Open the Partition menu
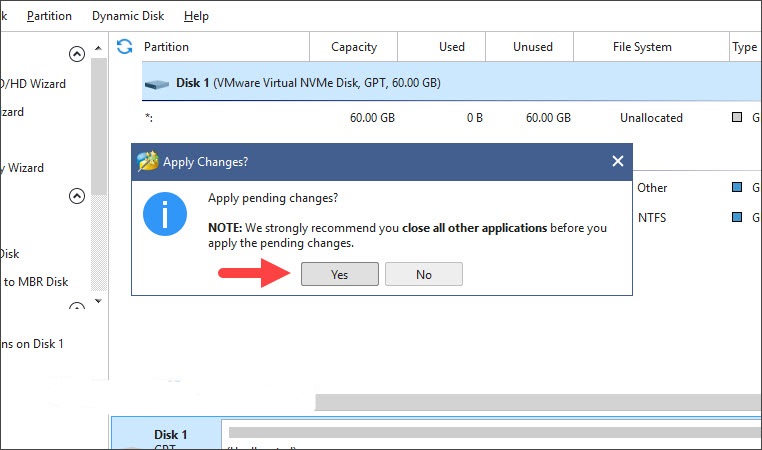The height and width of the screenshot is (450, 762). tap(50, 16)
